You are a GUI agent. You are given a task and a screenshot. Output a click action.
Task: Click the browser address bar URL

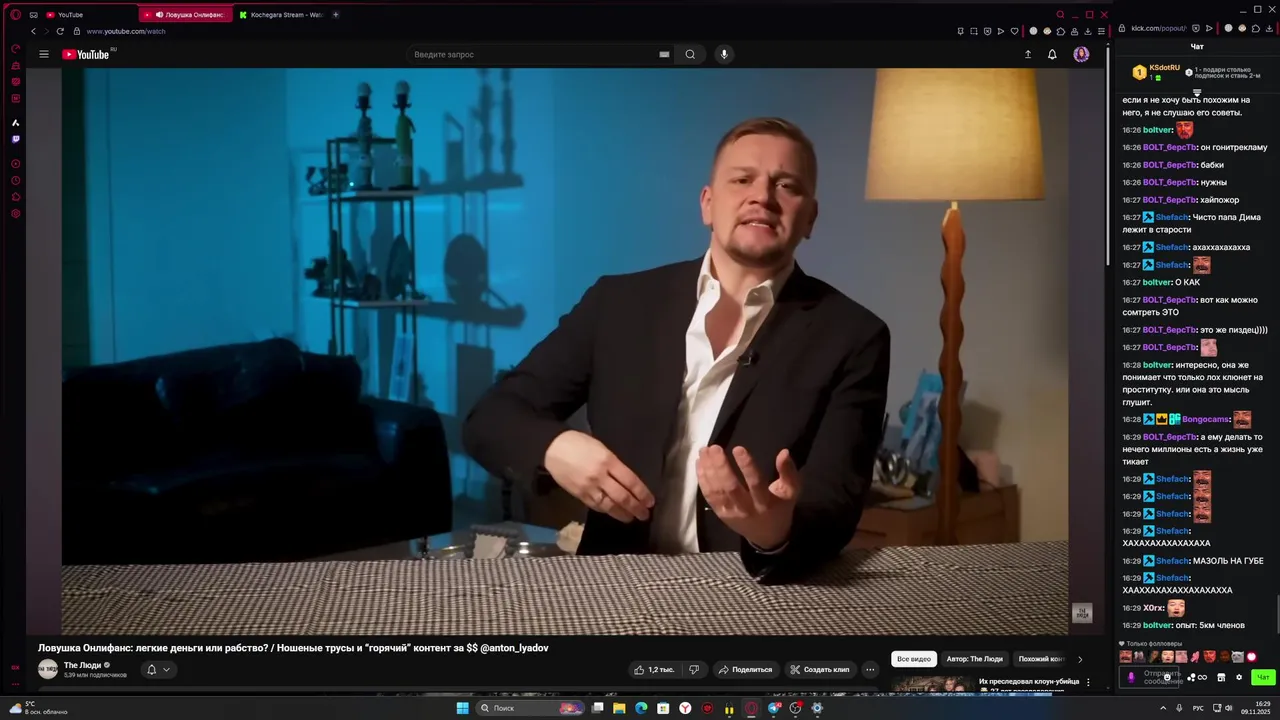coord(125,31)
